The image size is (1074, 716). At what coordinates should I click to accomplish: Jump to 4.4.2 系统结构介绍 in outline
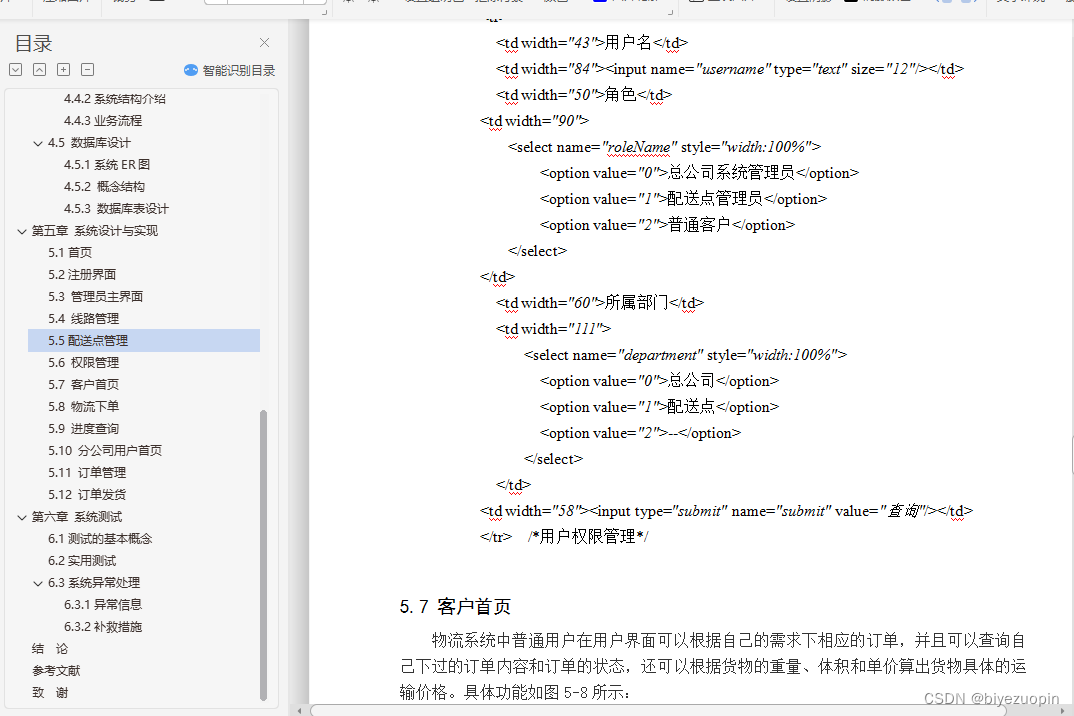click(114, 99)
